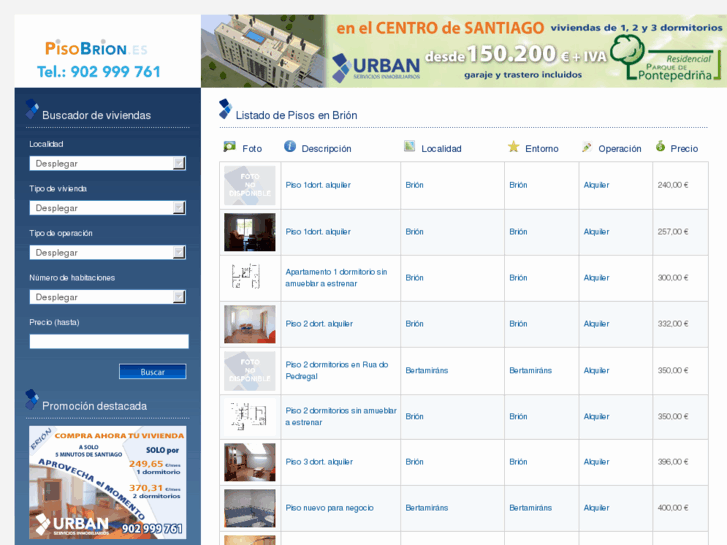Open the Tipo de vivienda dropdown

(108, 208)
